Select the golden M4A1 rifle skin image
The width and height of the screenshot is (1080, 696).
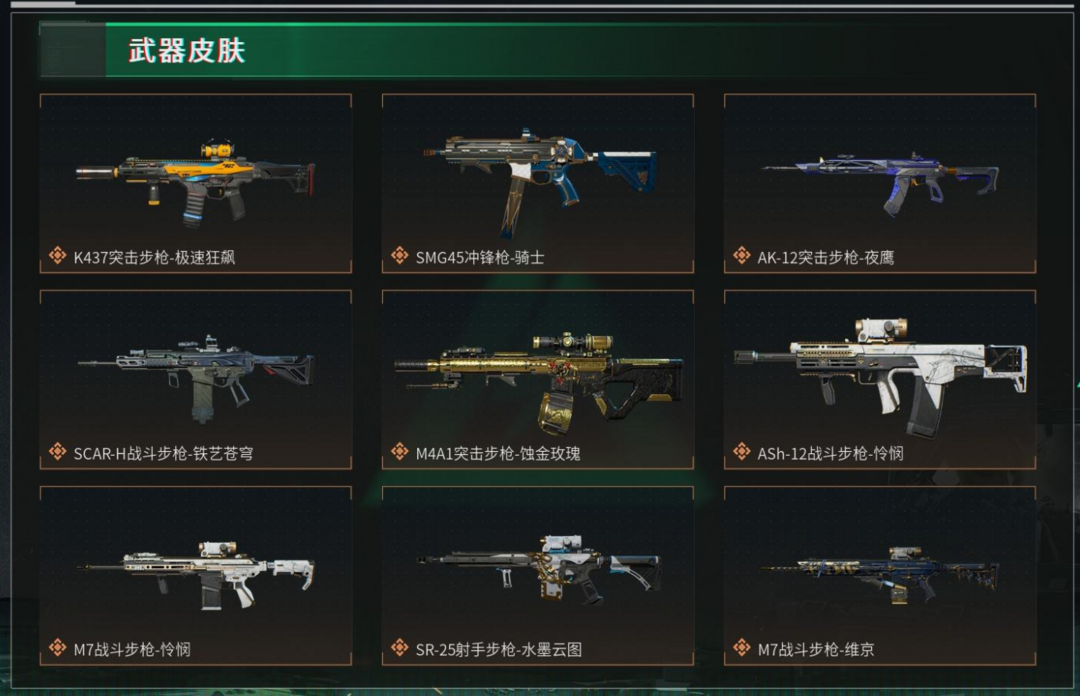(539, 382)
